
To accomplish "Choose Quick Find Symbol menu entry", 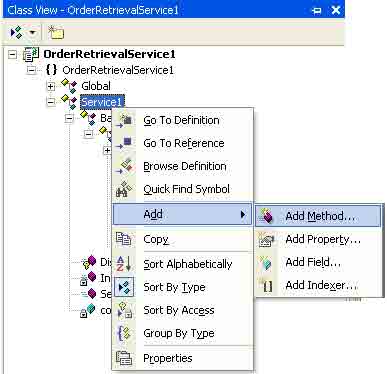I will (x=183, y=189).
